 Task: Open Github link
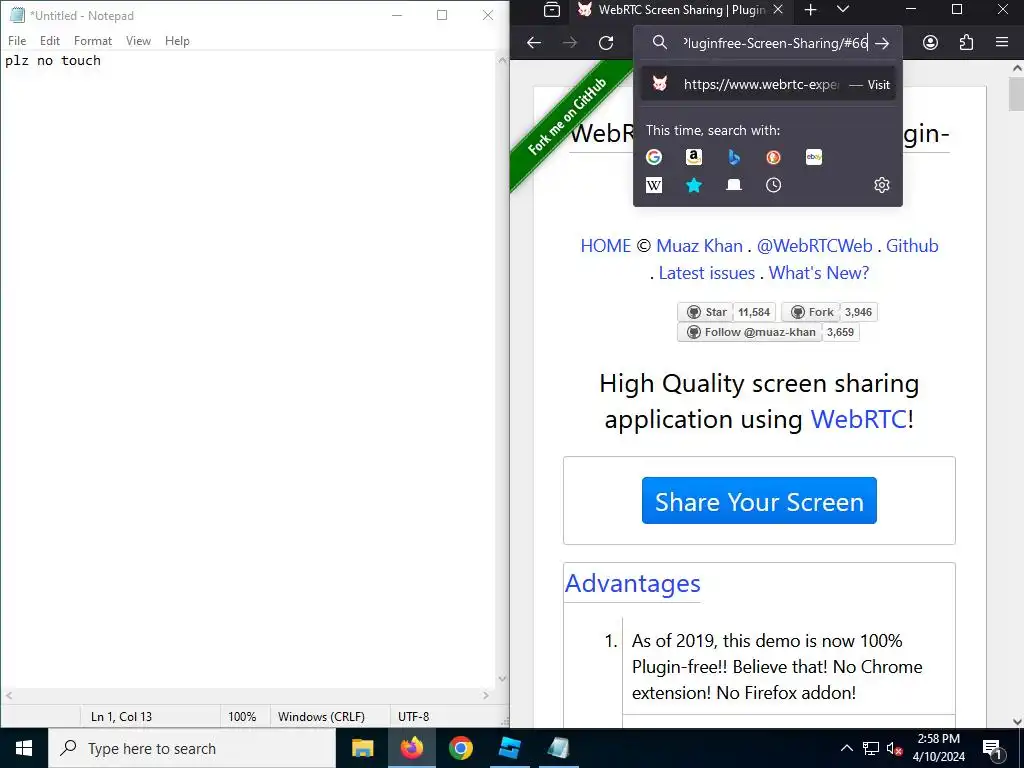[x=912, y=246]
